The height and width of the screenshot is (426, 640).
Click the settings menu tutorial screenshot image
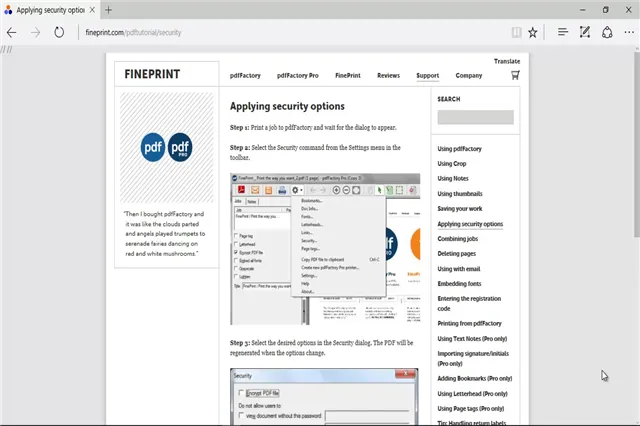325,249
